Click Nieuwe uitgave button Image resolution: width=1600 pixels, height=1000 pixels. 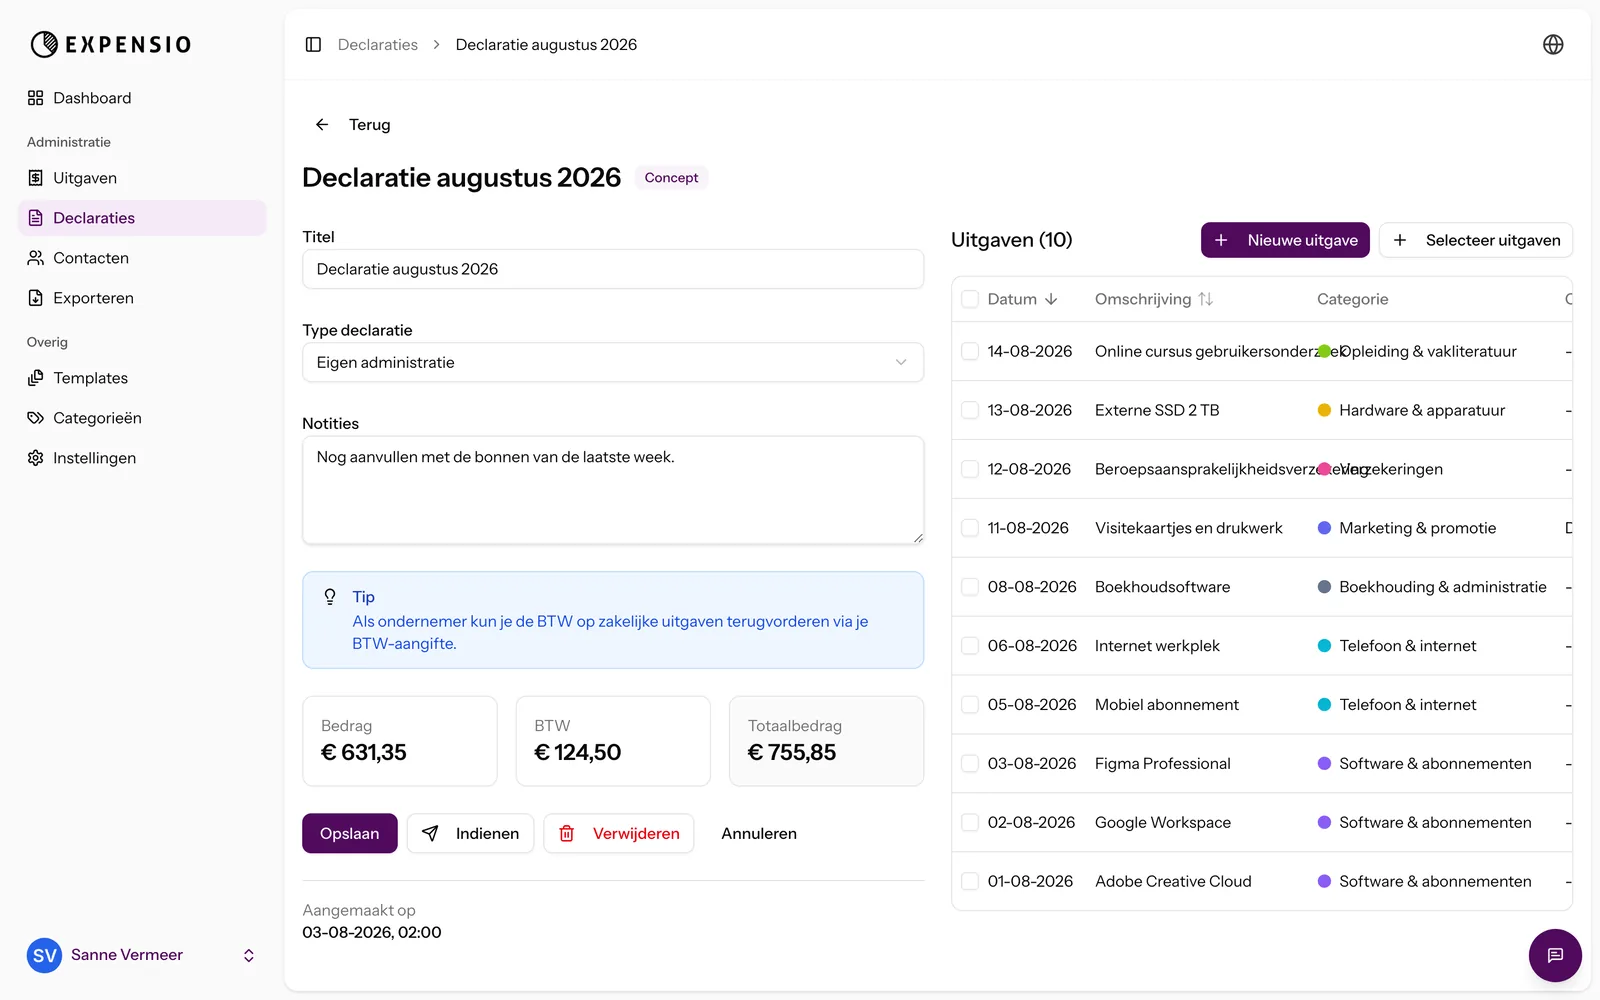[1285, 240]
